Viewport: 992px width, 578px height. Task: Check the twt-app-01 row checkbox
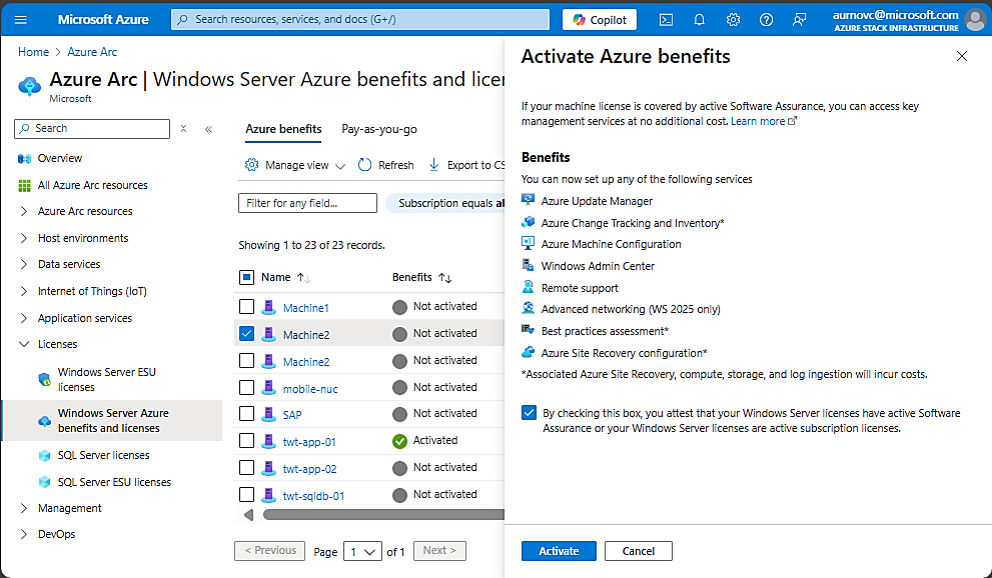[247, 441]
